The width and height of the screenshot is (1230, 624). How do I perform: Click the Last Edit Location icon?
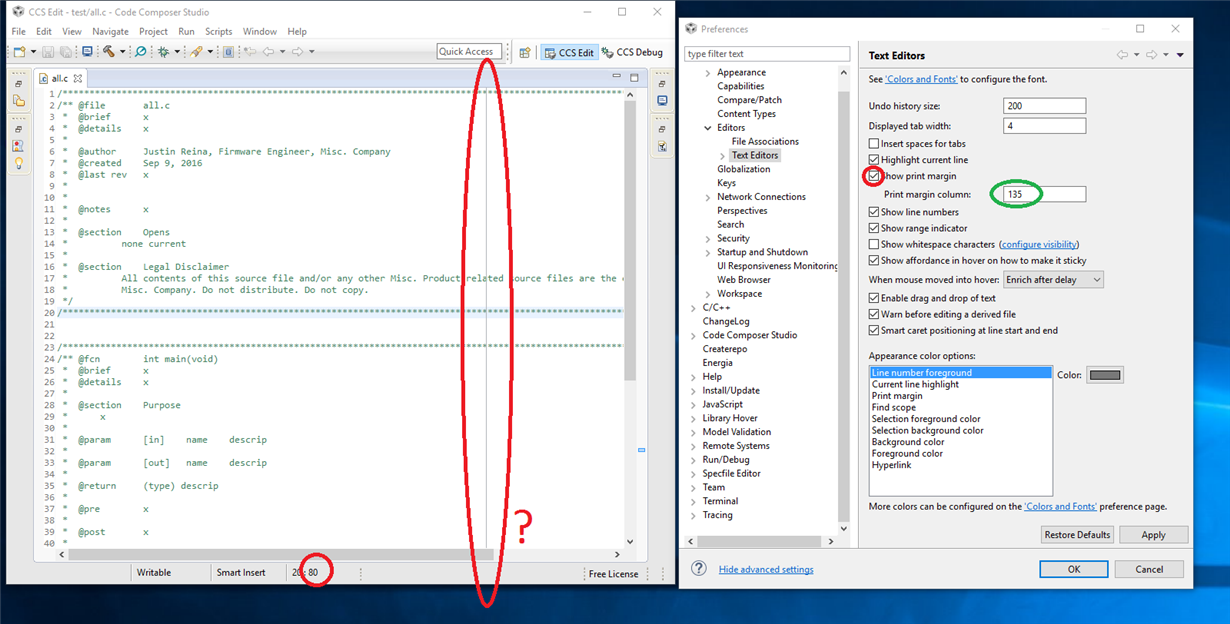[x=250, y=51]
